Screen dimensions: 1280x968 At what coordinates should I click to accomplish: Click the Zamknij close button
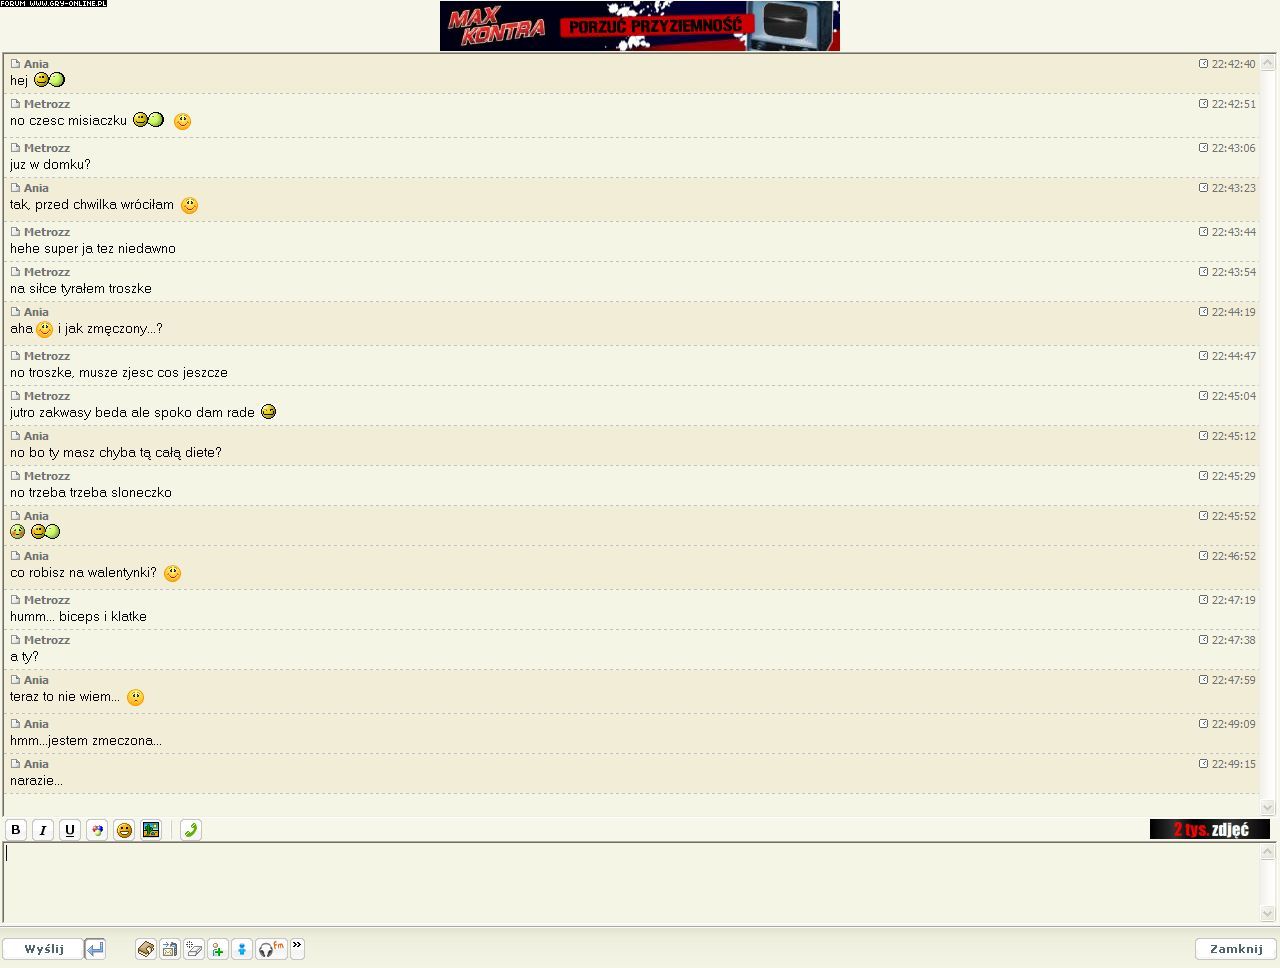click(1236, 949)
